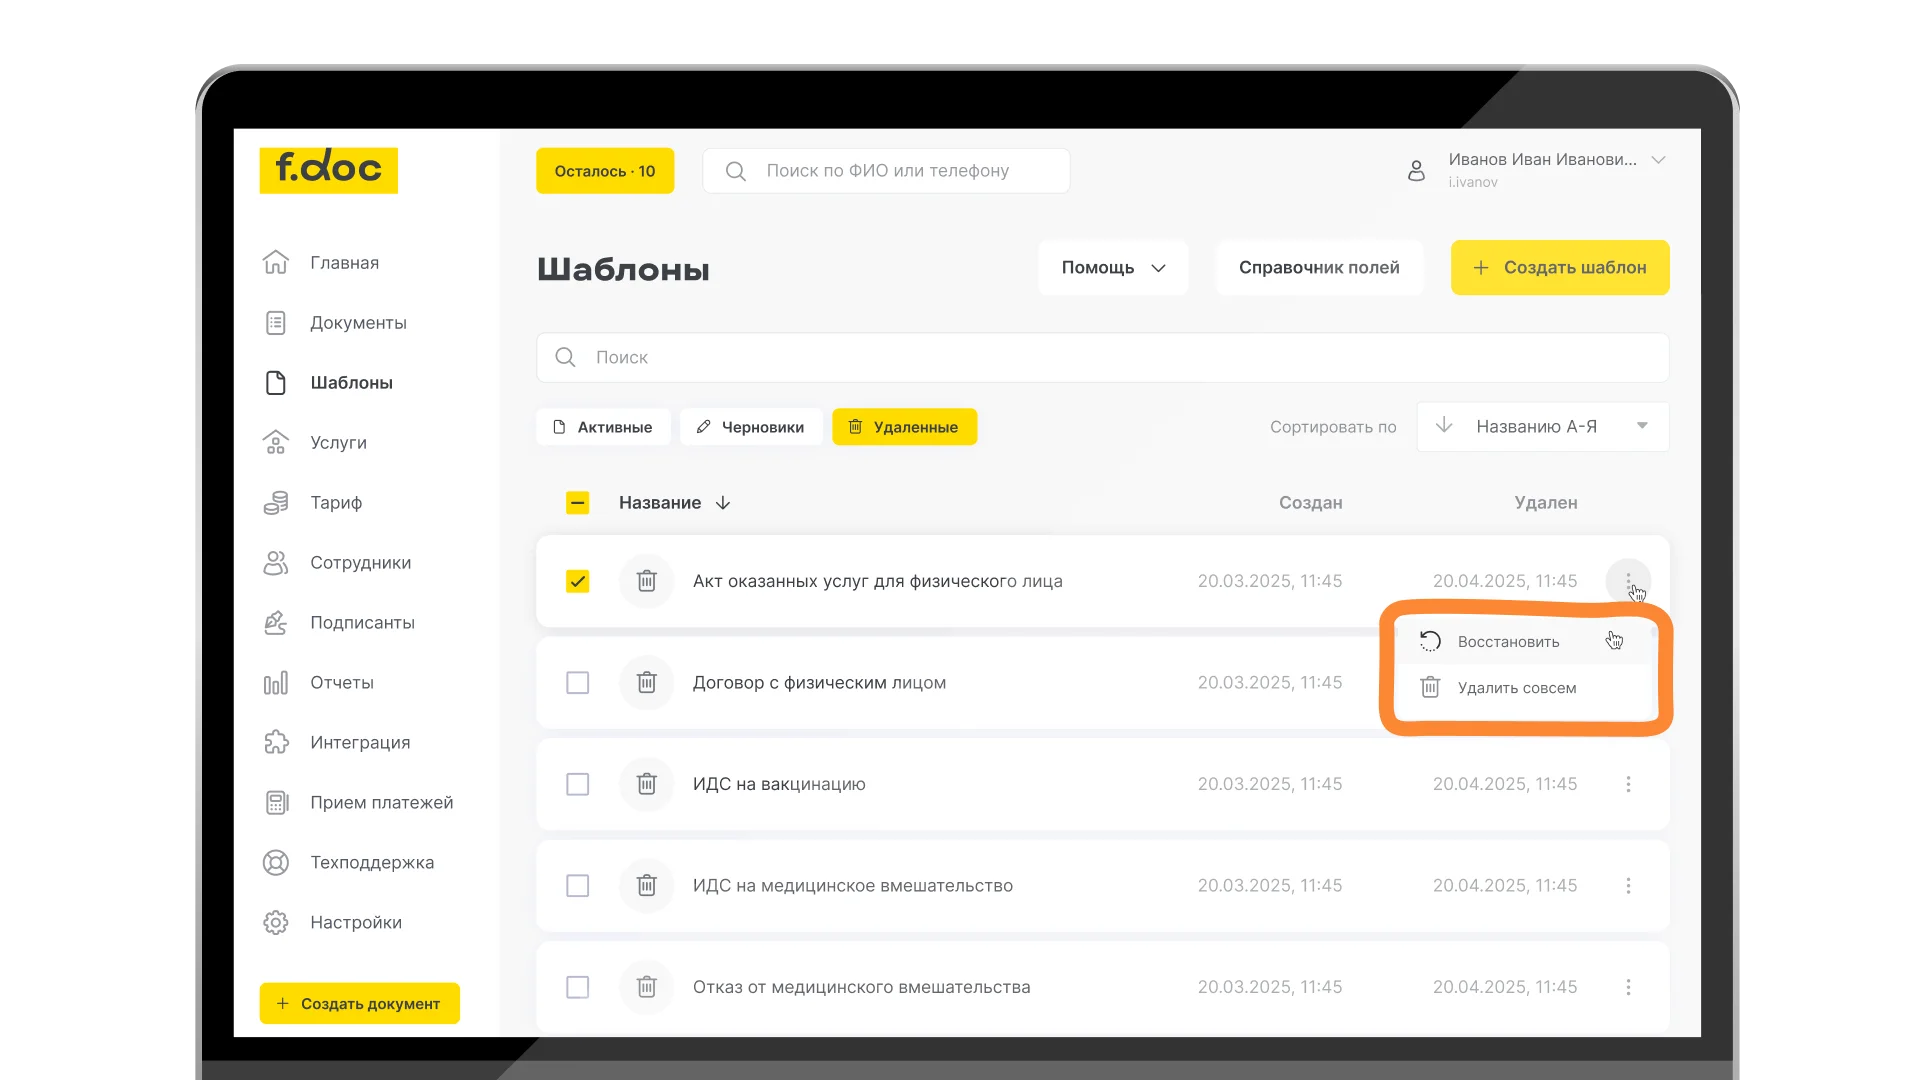Open Главная from the sidebar
This screenshot has height=1080, width=1920.
tap(343, 263)
